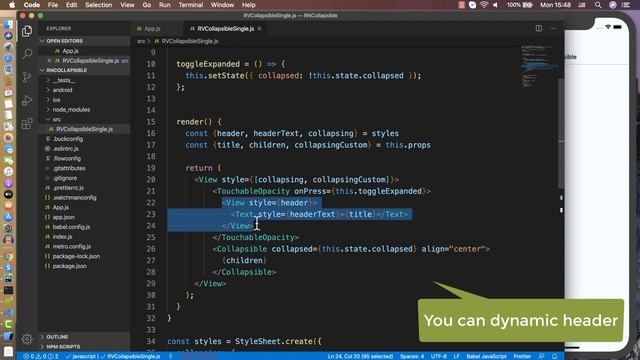Open Manage gear in activity bar
The image size is (640, 360).
coord(27,338)
